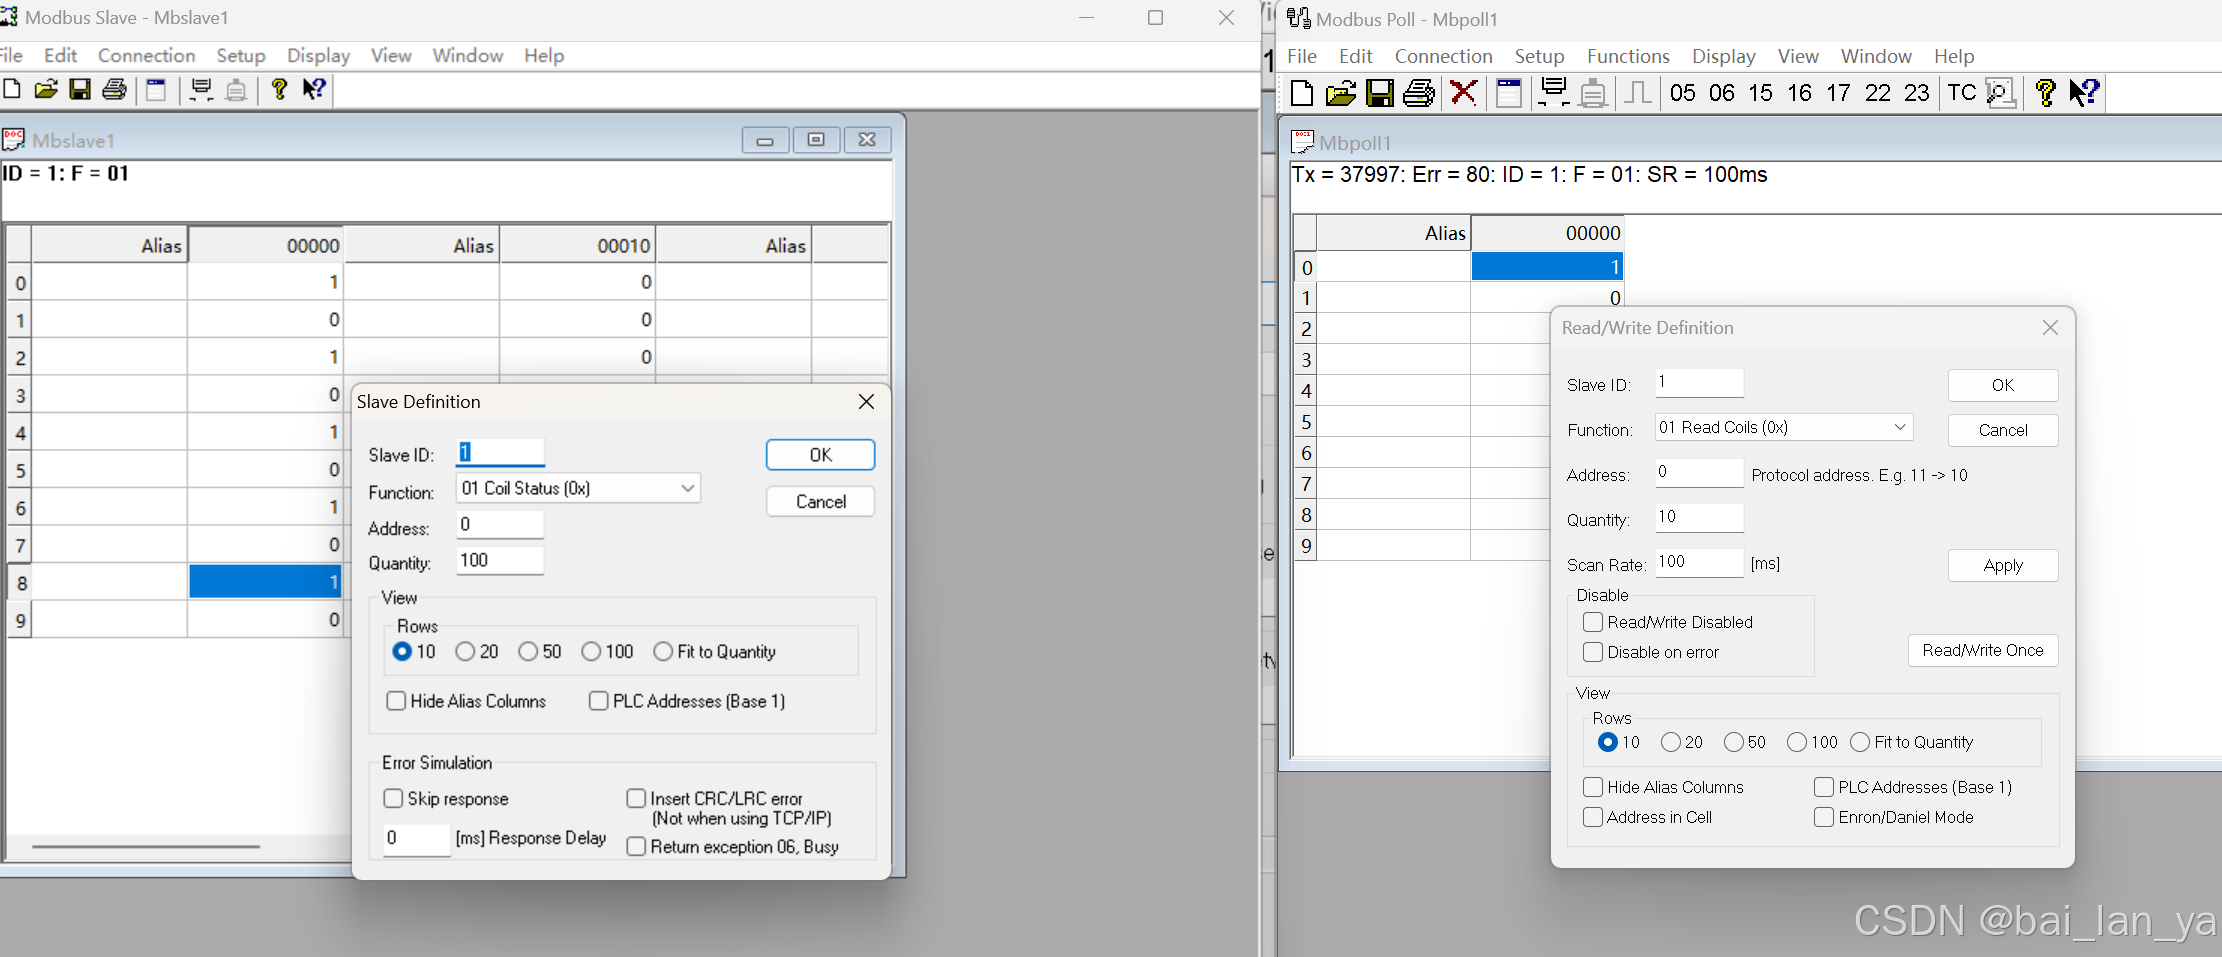Save icon in Modbus Poll toolbar

tap(1380, 92)
